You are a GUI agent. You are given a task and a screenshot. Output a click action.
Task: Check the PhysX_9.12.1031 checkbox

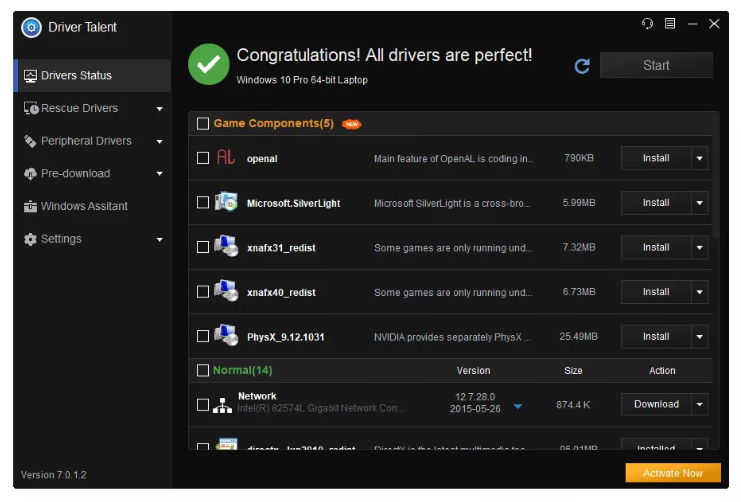click(203, 336)
